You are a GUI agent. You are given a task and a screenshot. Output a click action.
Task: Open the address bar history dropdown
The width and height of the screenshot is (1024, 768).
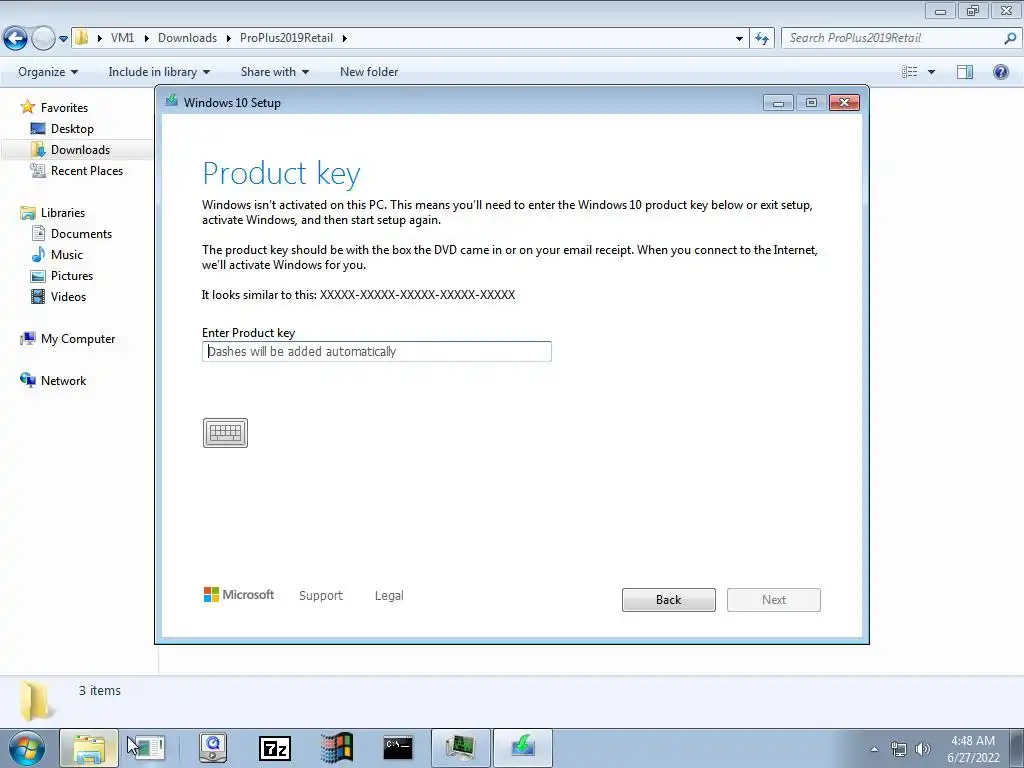[x=739, y=39]
